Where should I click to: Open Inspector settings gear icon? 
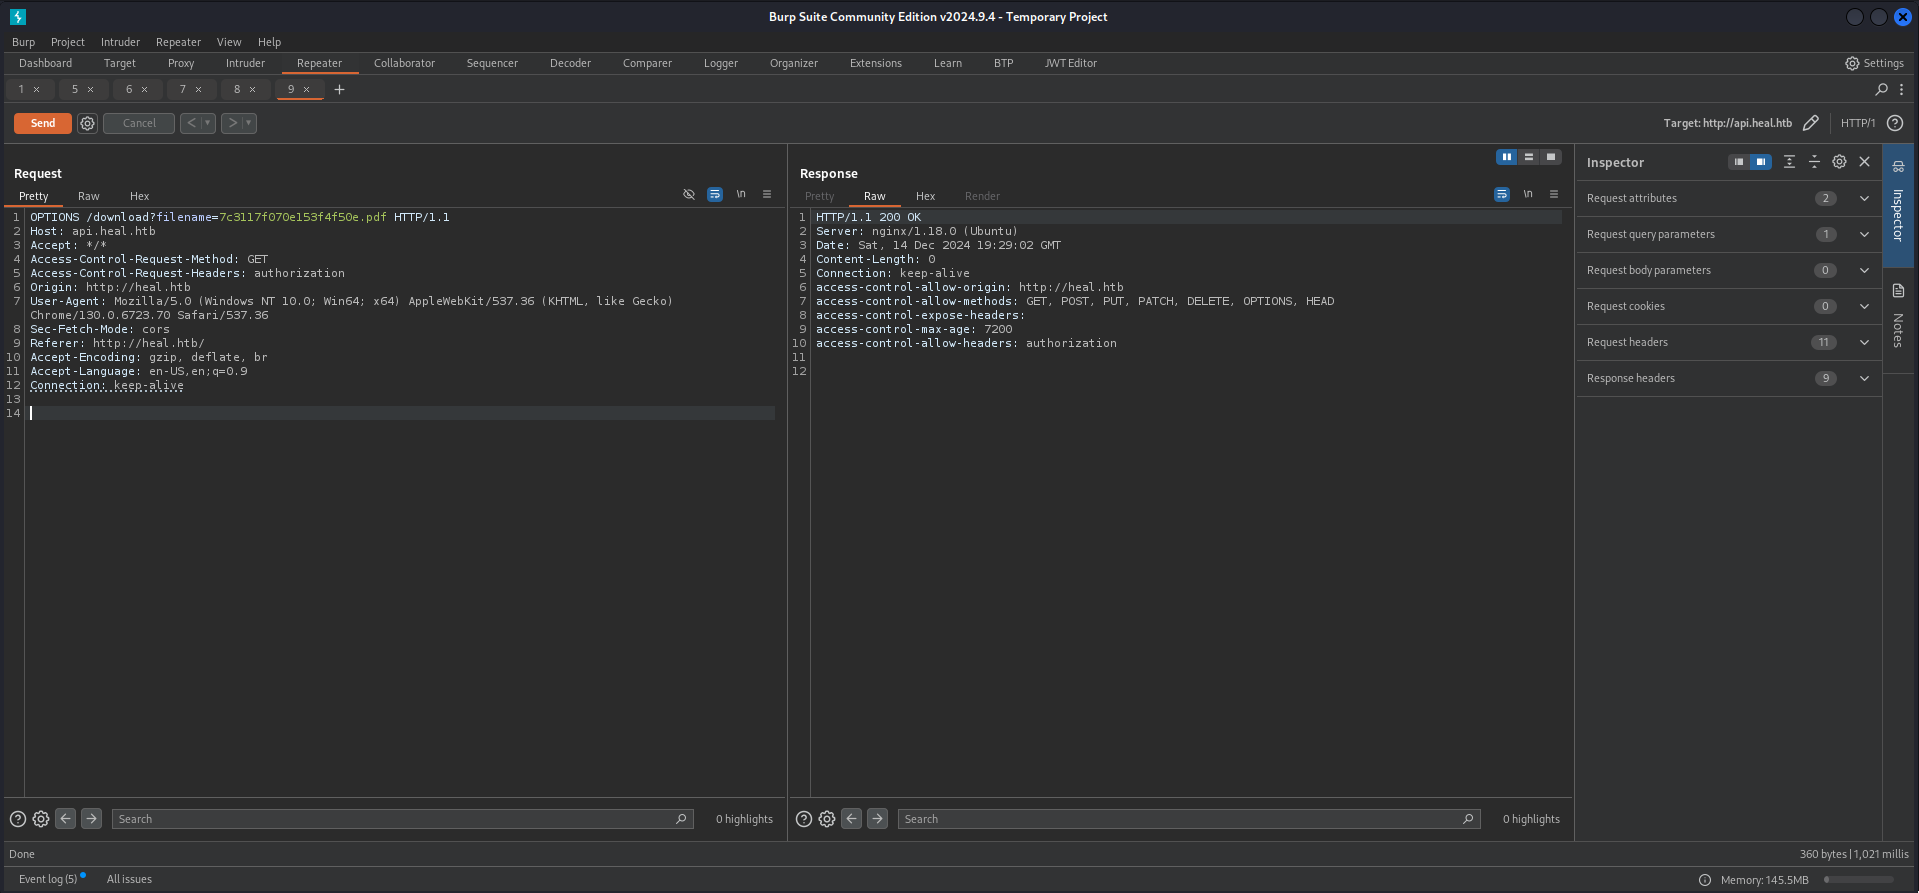pyautogui.click(x=1839, y=162)
